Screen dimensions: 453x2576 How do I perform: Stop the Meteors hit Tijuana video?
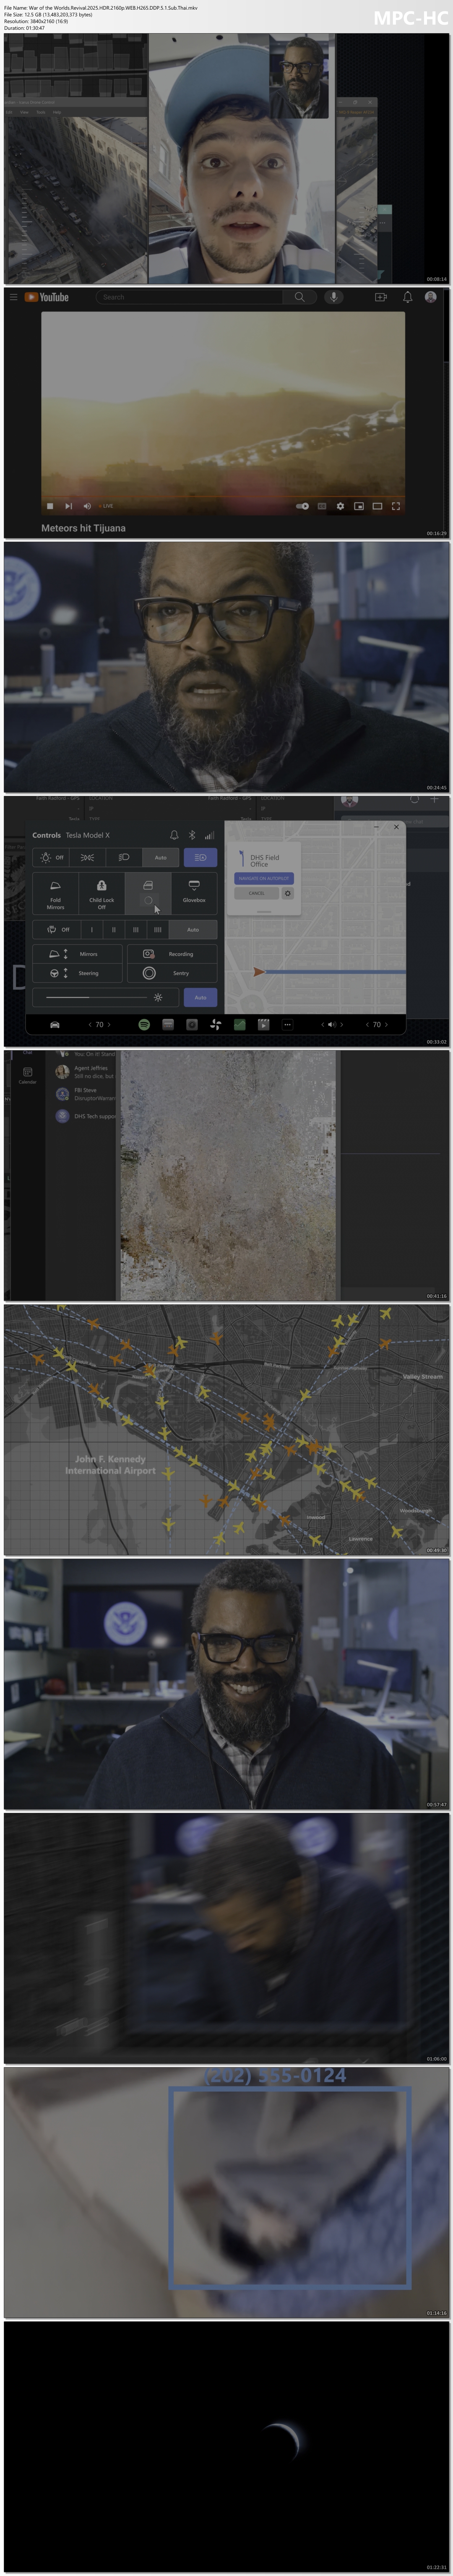click(x=50, y=506)
